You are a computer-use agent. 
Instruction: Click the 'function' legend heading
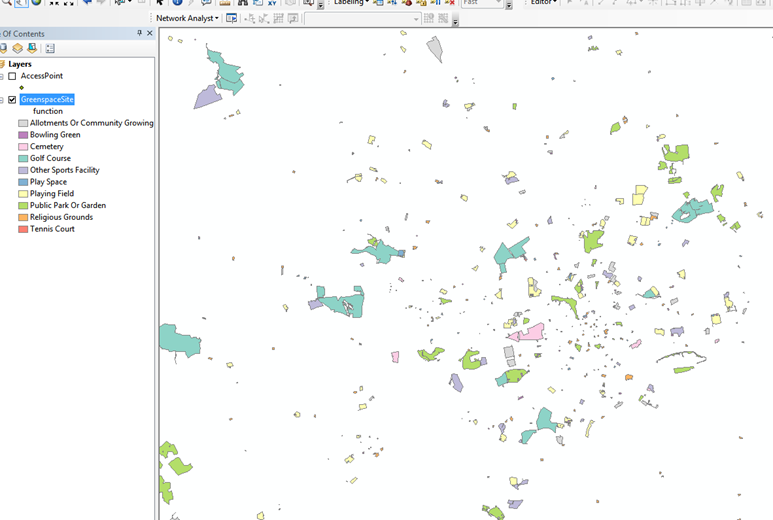tap(48, 111)
